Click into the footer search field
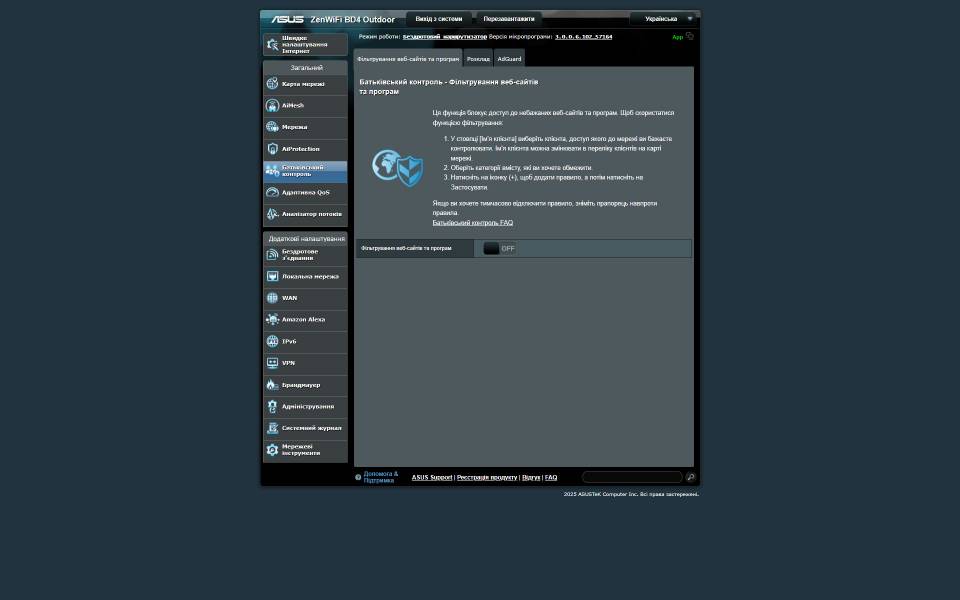Viewport: 960px width, 600px height. coord(631,477)
